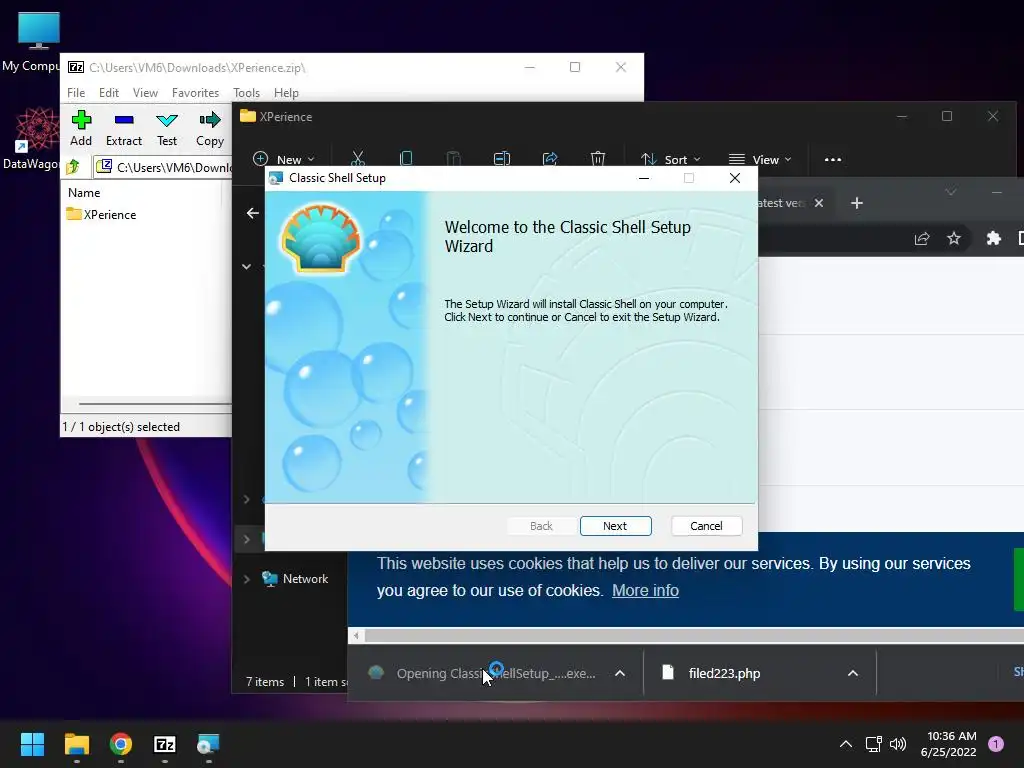Open the clock and date 10:36 AM

click(949, 744)
